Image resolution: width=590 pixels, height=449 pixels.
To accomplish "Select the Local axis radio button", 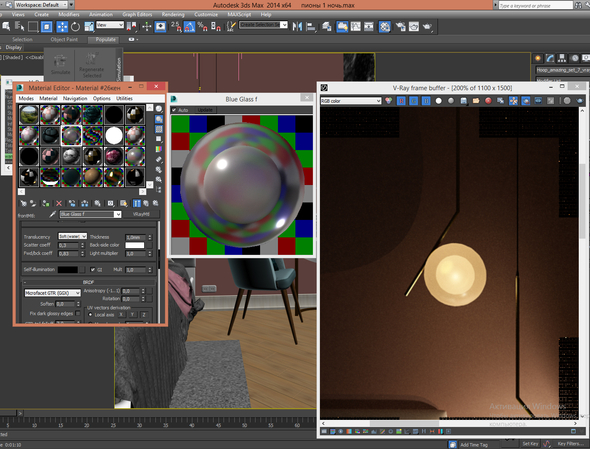I will tap(90, 315).
